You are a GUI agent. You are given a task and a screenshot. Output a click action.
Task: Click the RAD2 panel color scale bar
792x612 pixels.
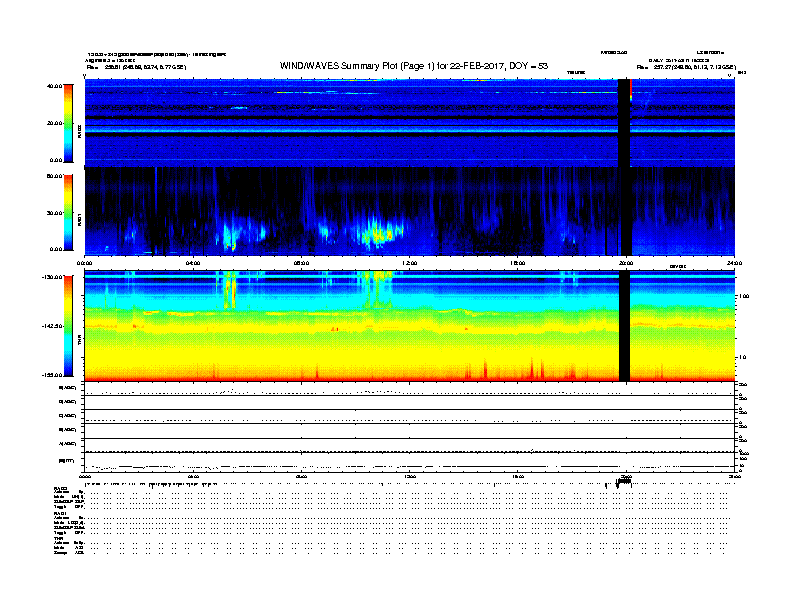pyautogui.click(x=68, y=123)
